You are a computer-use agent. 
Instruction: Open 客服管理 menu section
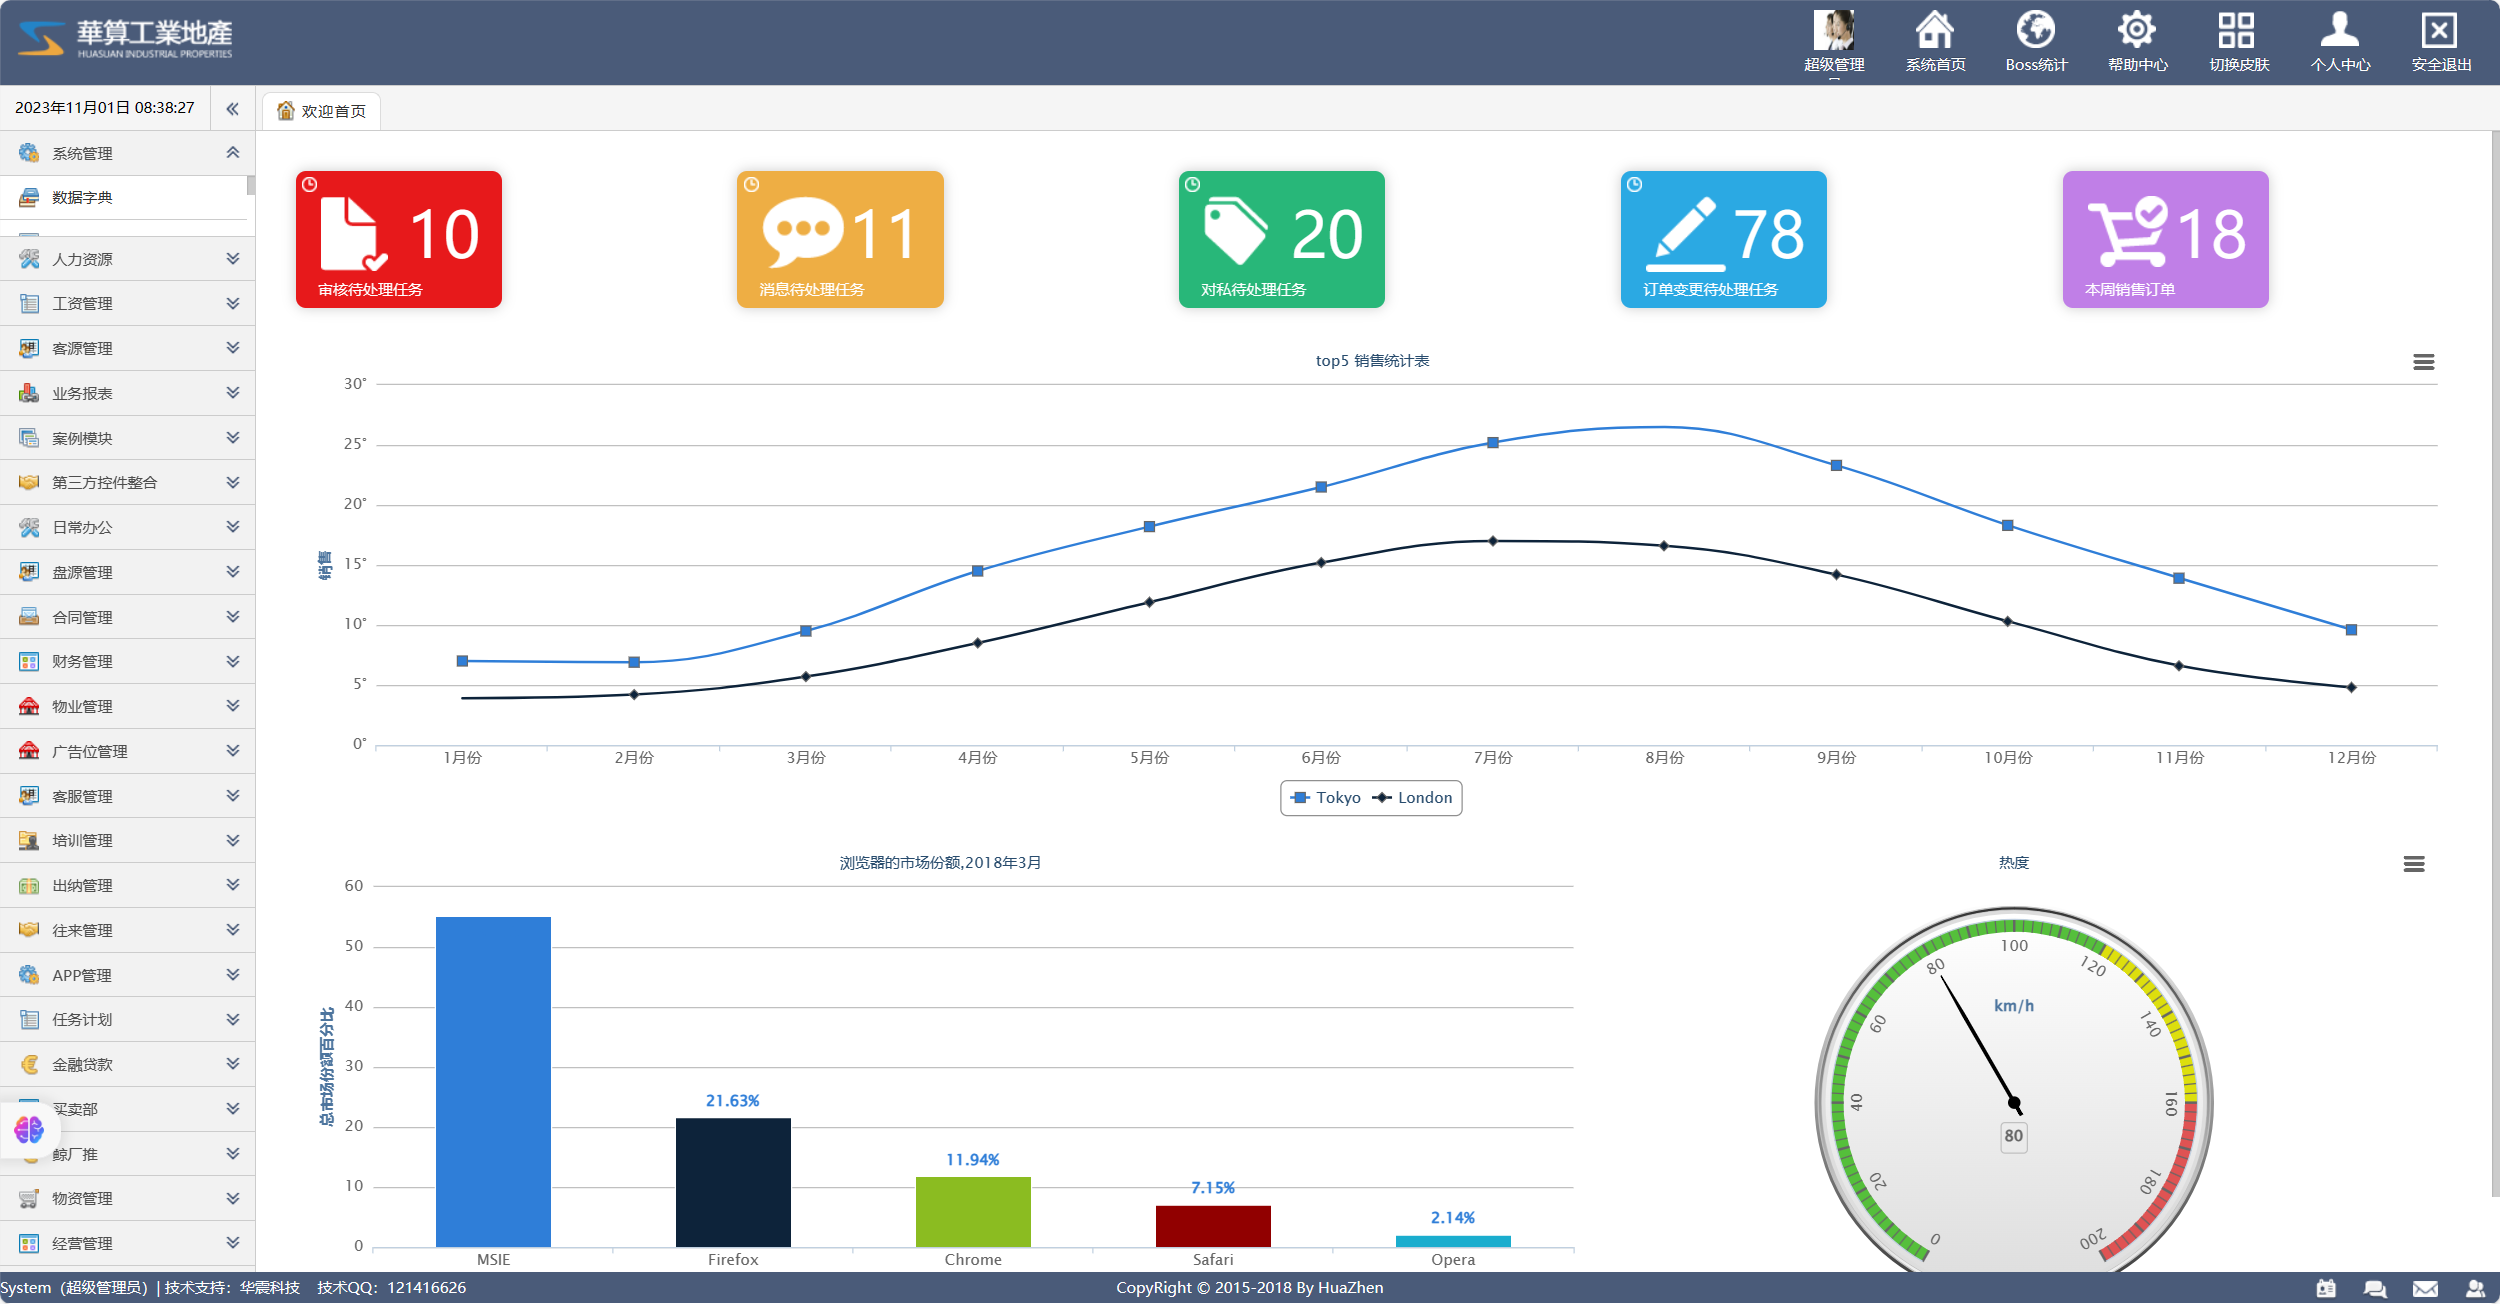click(128, 796)
